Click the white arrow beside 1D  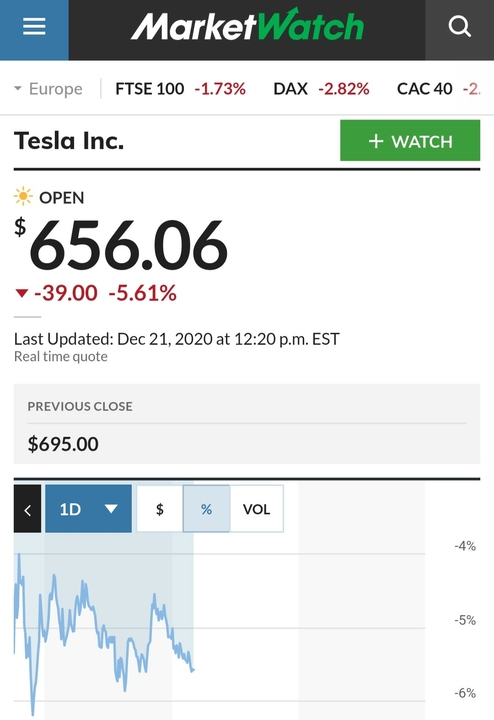click(111, 509)
